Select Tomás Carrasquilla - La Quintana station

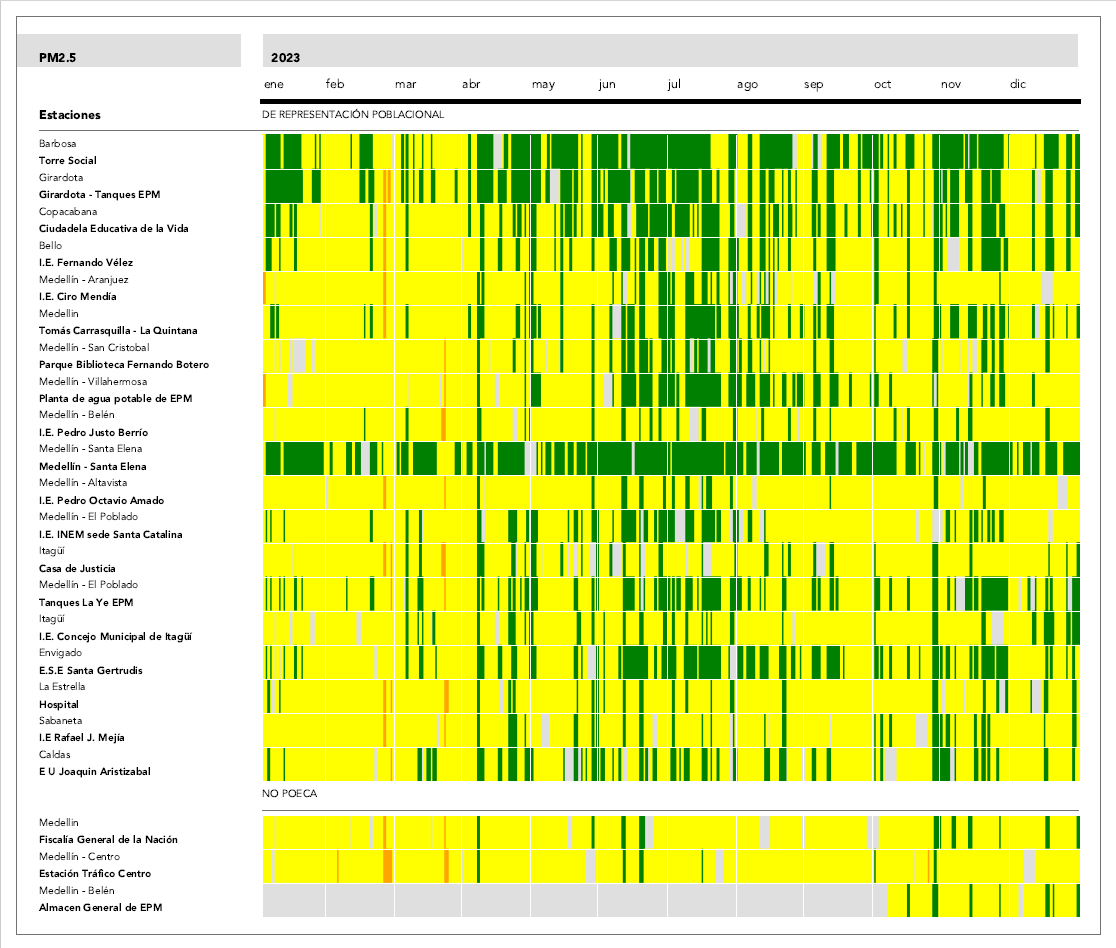[118, 331]
